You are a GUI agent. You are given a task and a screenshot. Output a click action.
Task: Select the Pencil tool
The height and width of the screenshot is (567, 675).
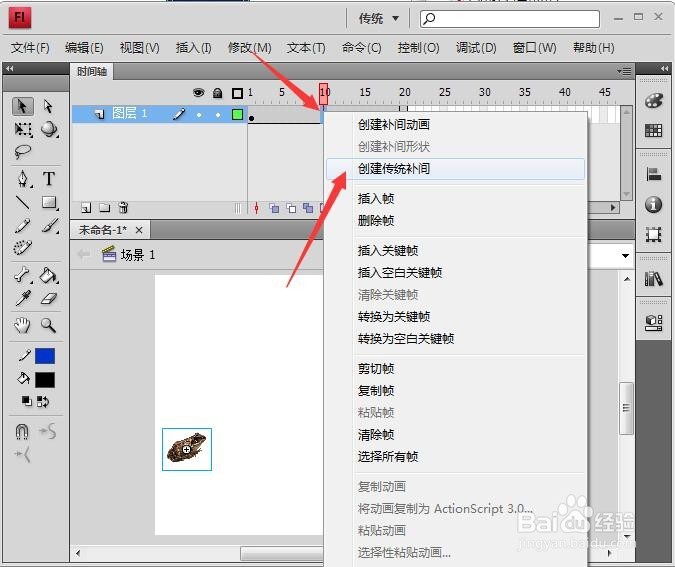click(22, 225)
